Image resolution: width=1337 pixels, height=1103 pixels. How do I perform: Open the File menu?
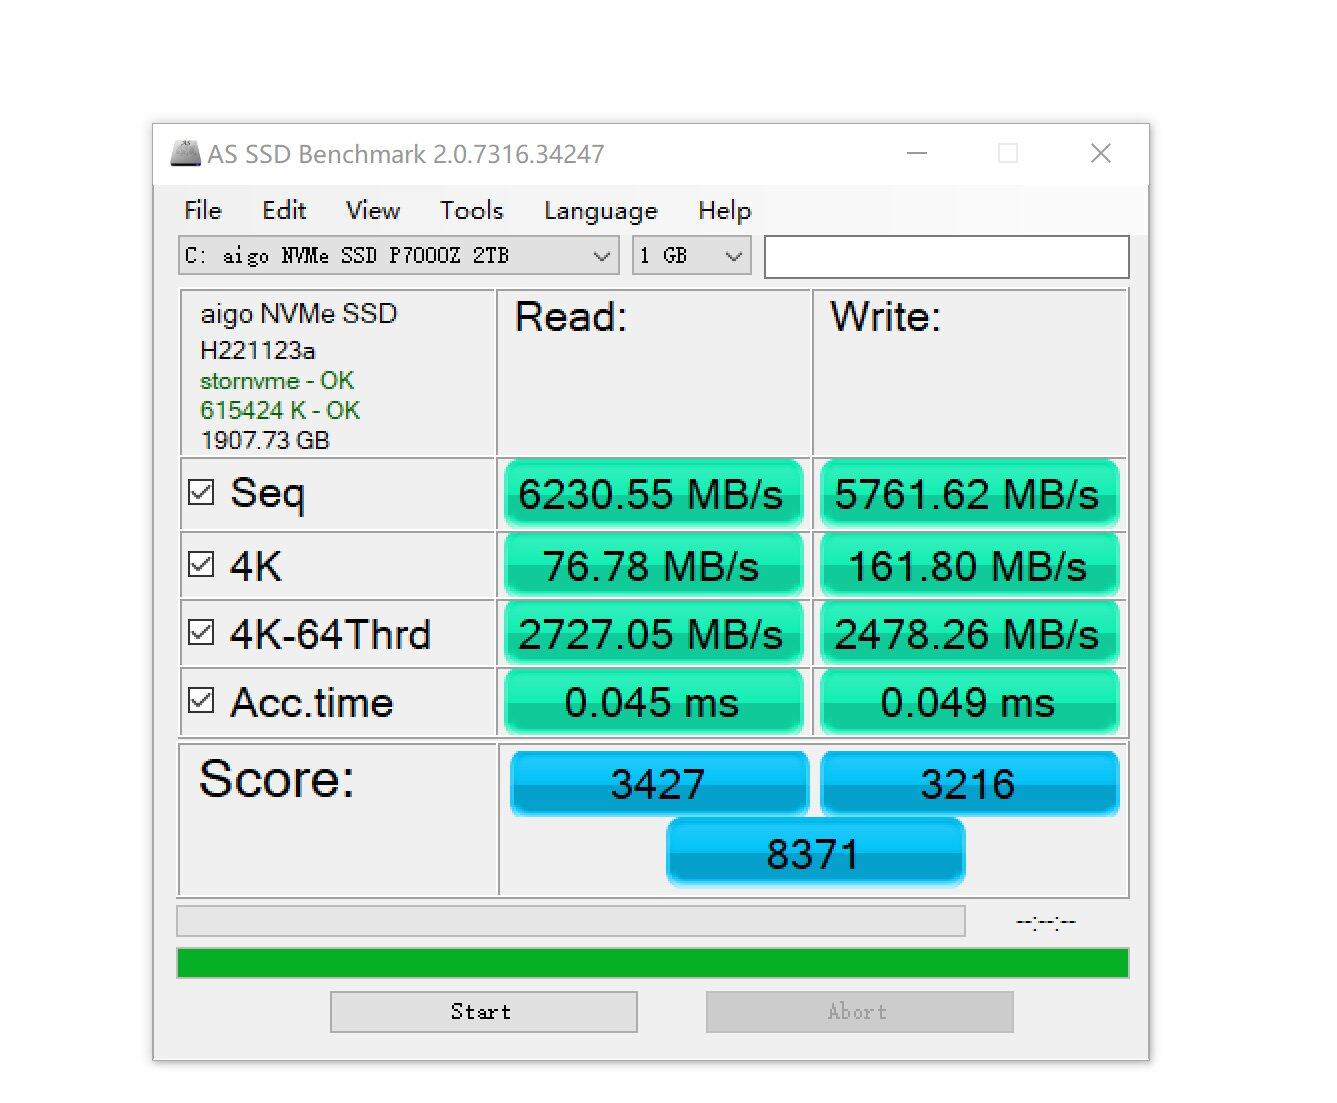tap(203, 211)
